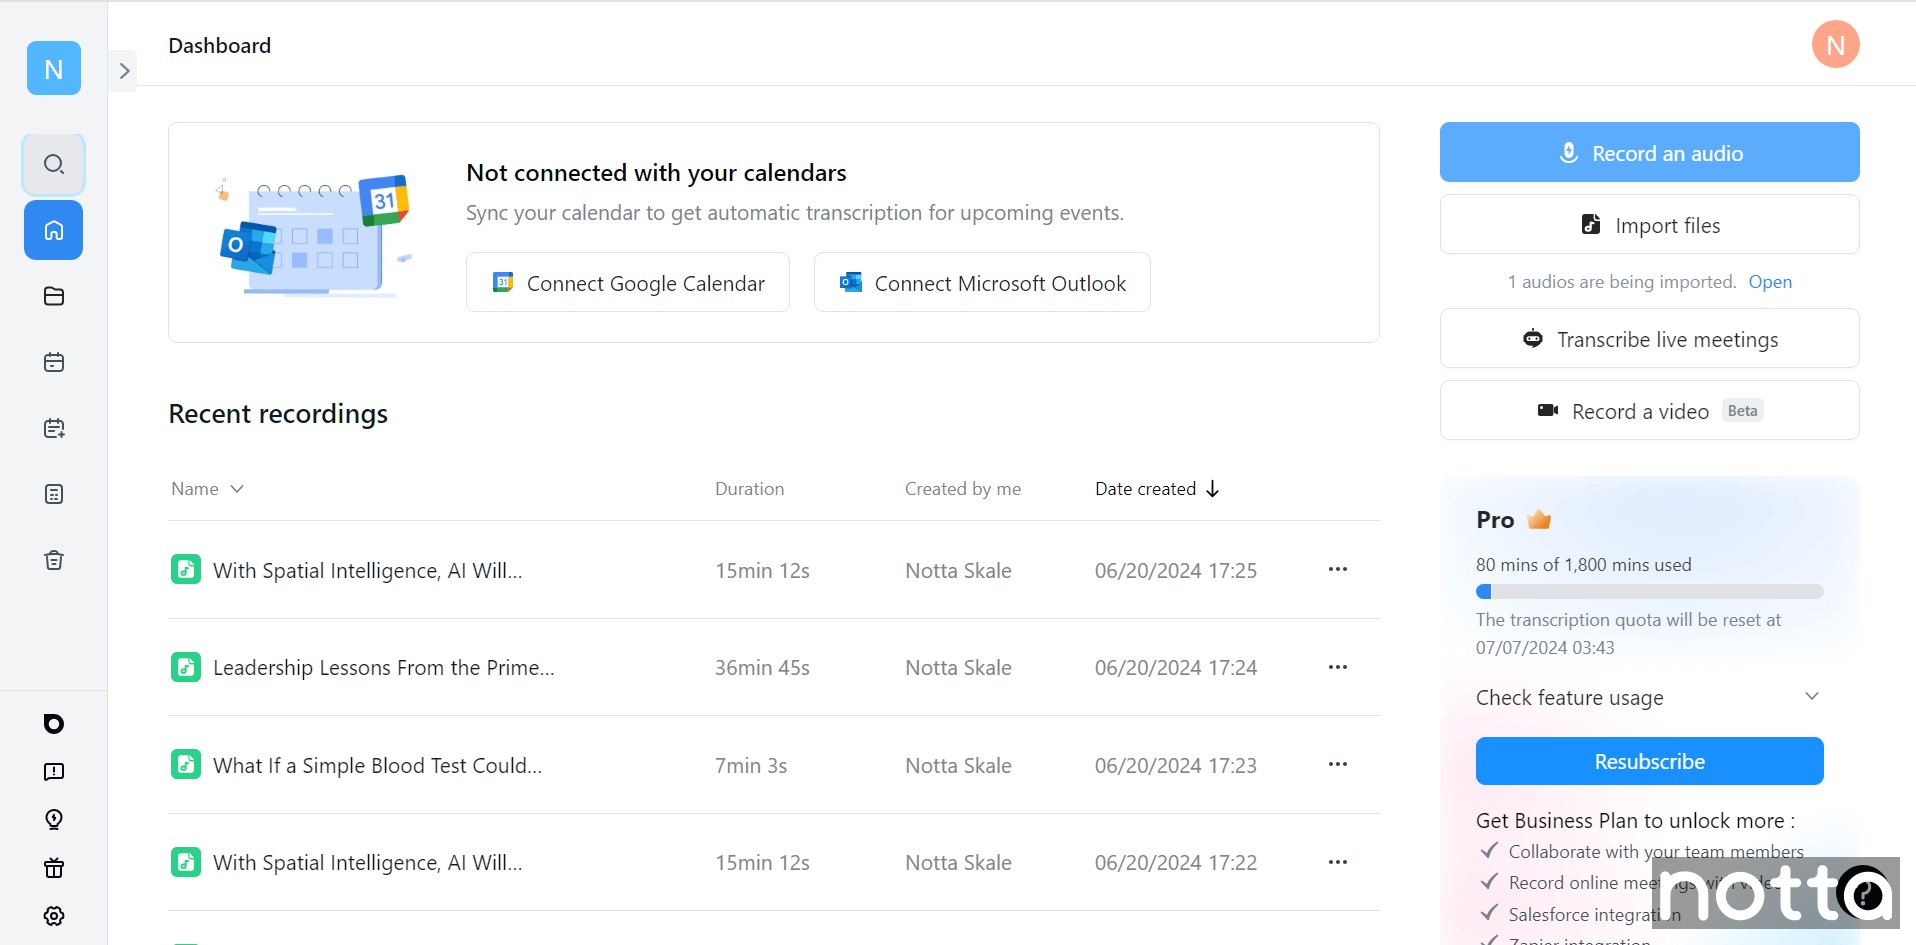This screenshot has height=945, width=1916.
Task: Click the Resubscribe button
Action: point(1650,761)
